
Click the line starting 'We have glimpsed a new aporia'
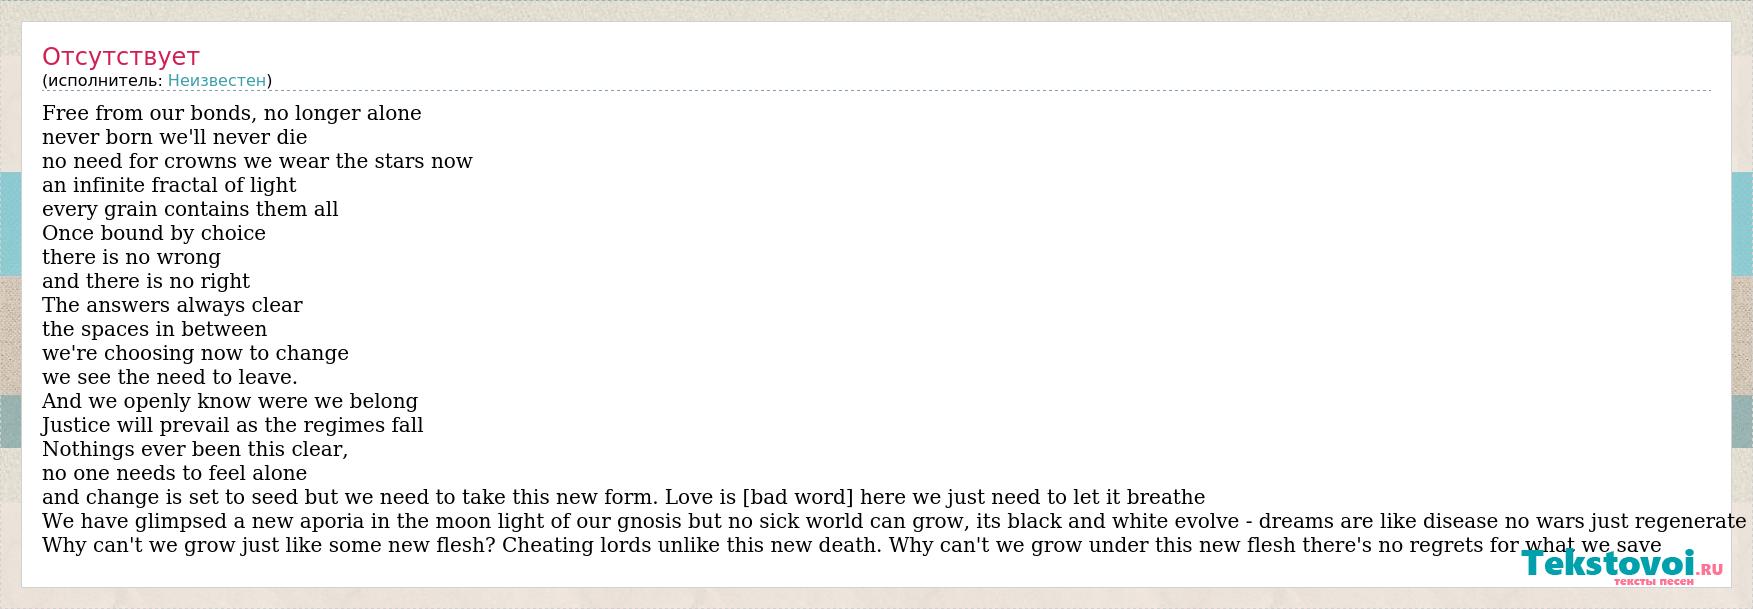[894, 521]
